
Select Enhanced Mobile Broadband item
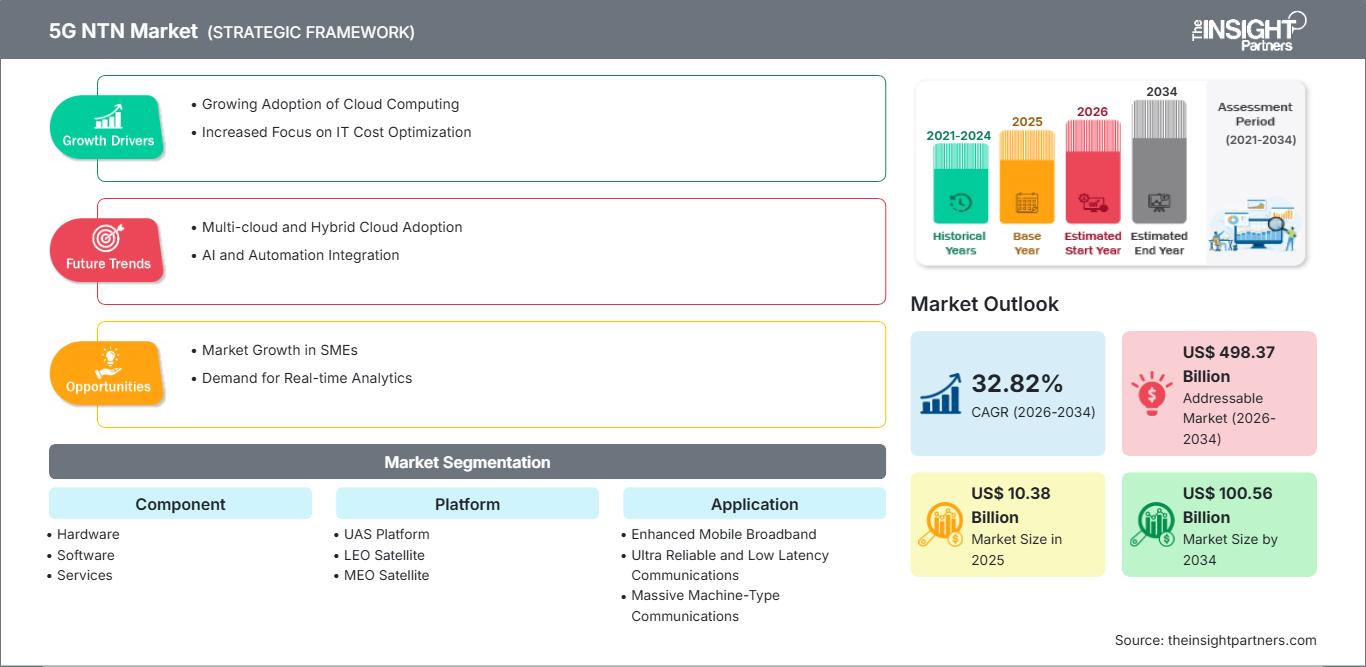click(x=724, y=534)
